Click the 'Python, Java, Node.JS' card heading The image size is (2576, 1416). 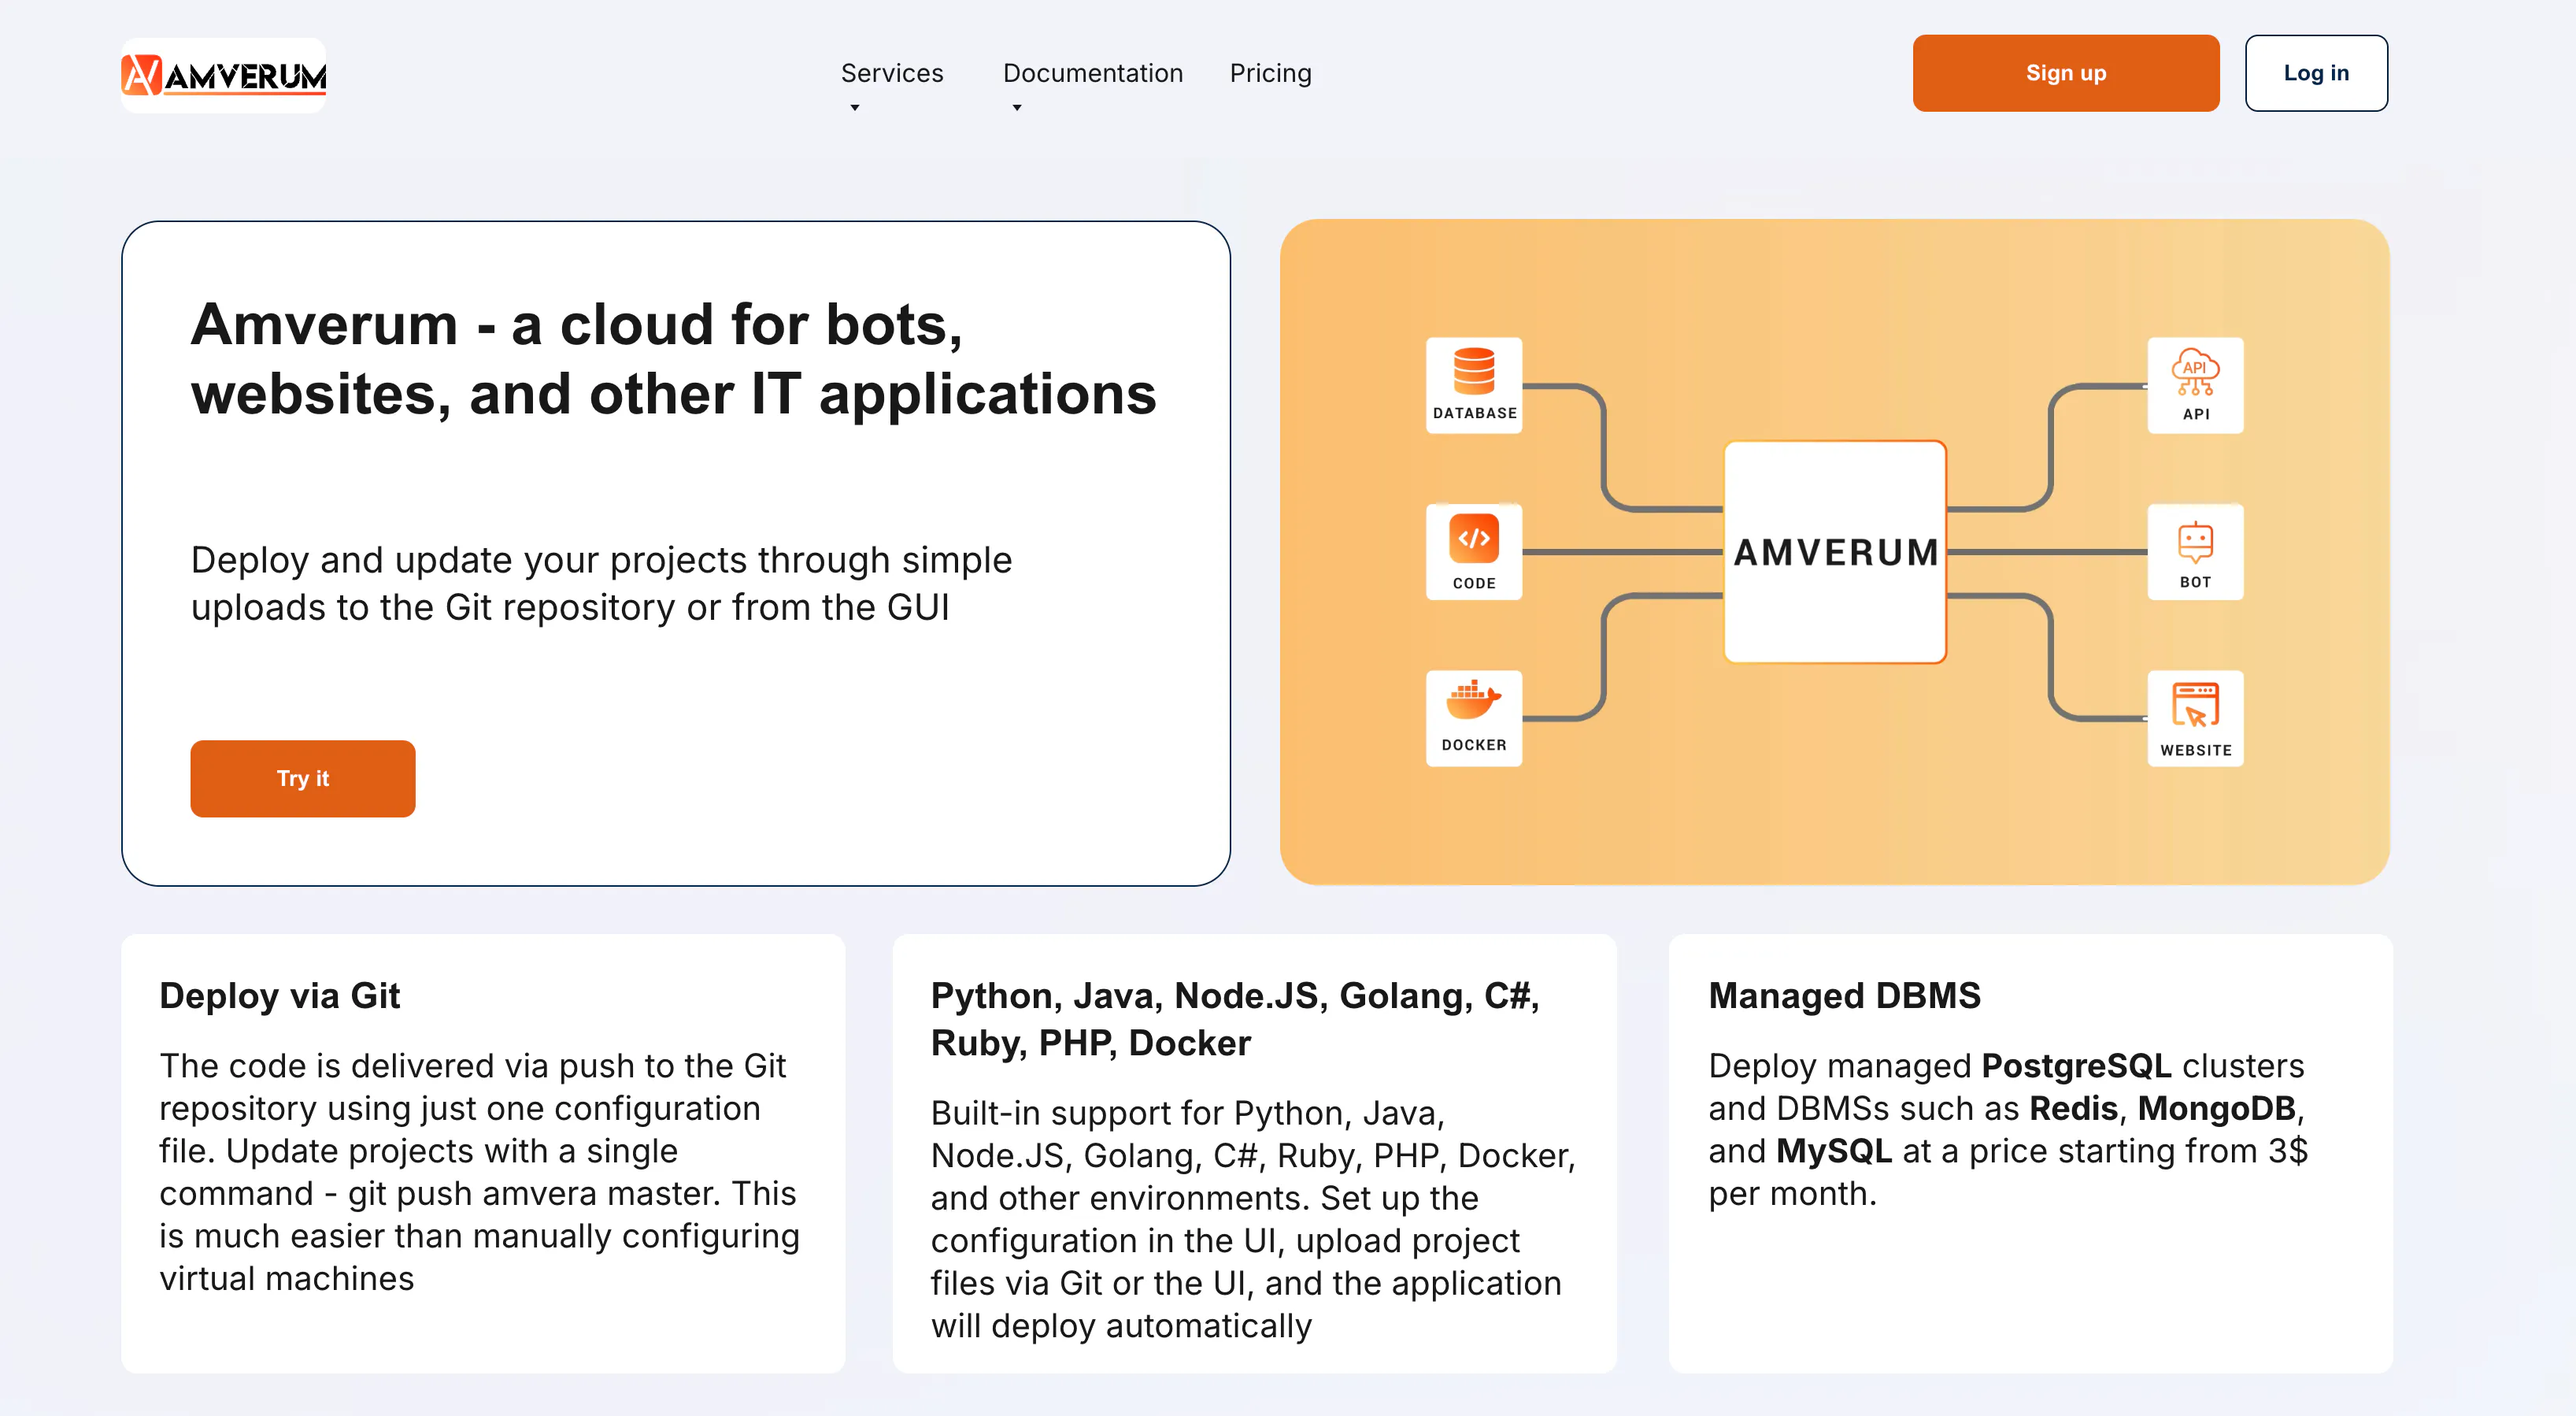pos(1235,1019)
